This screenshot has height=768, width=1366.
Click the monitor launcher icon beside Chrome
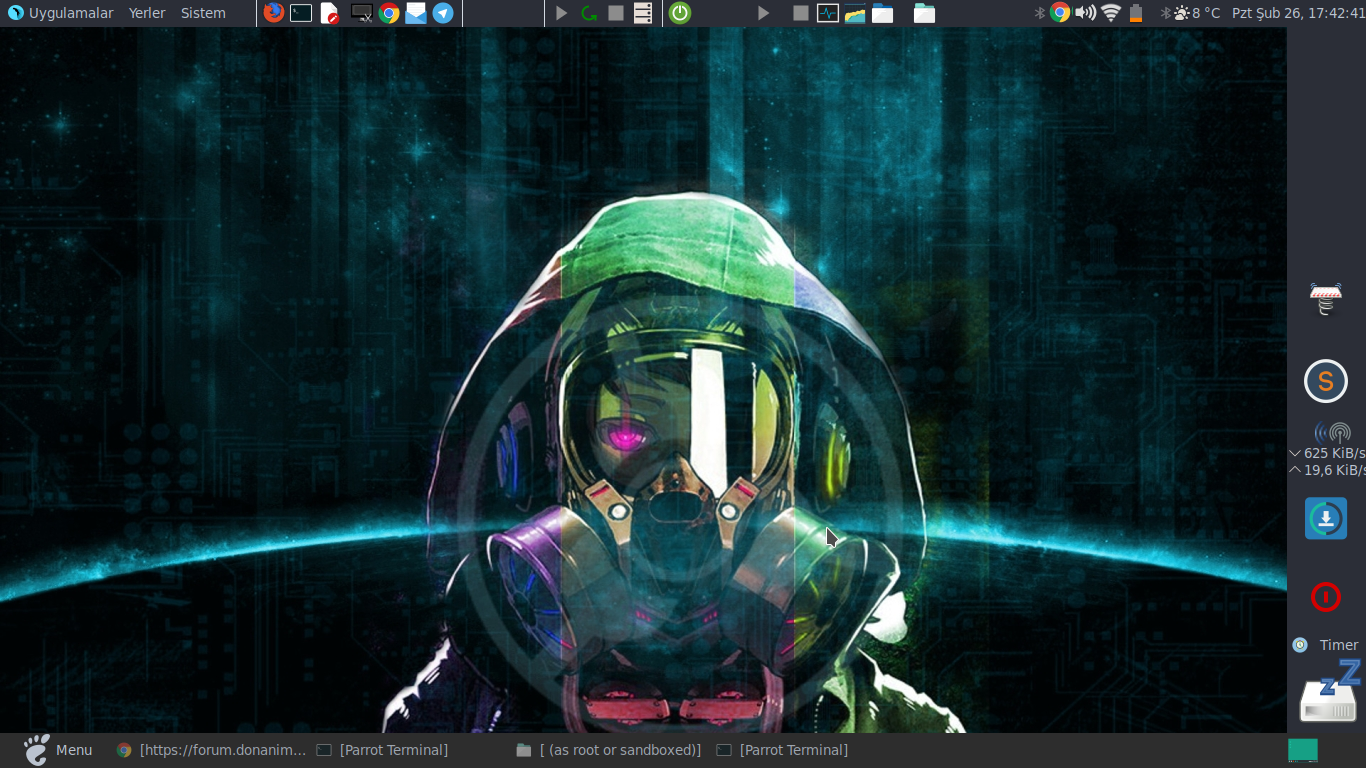click(362, 13)
